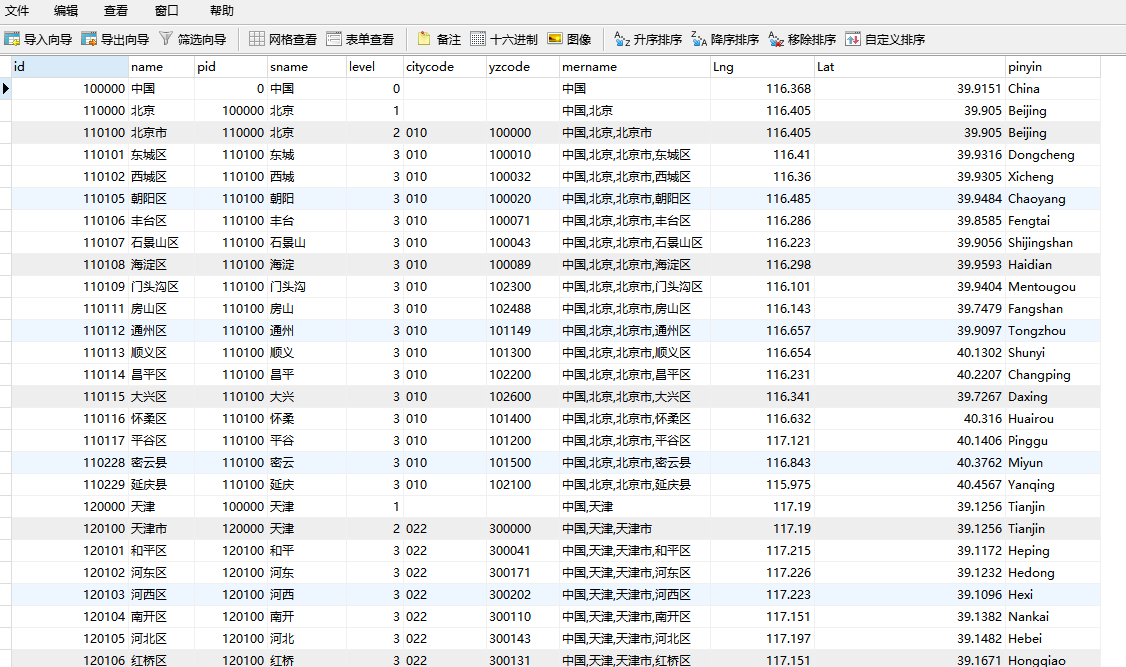Viewport: 1126px width, 667px height.
Task: Select pinyin cell Changping
Action: click(x=1053, y=375)
